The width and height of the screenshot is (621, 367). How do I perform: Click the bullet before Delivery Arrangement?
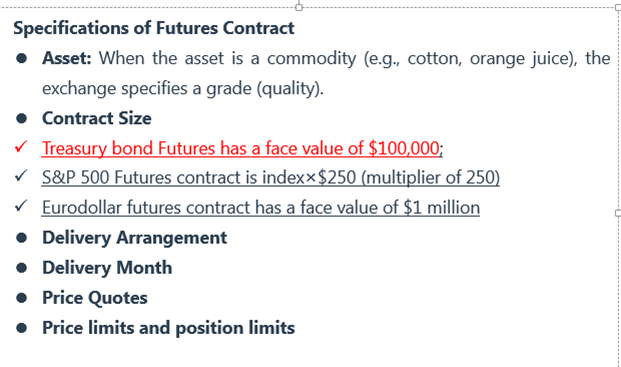(x=21, y=238)
